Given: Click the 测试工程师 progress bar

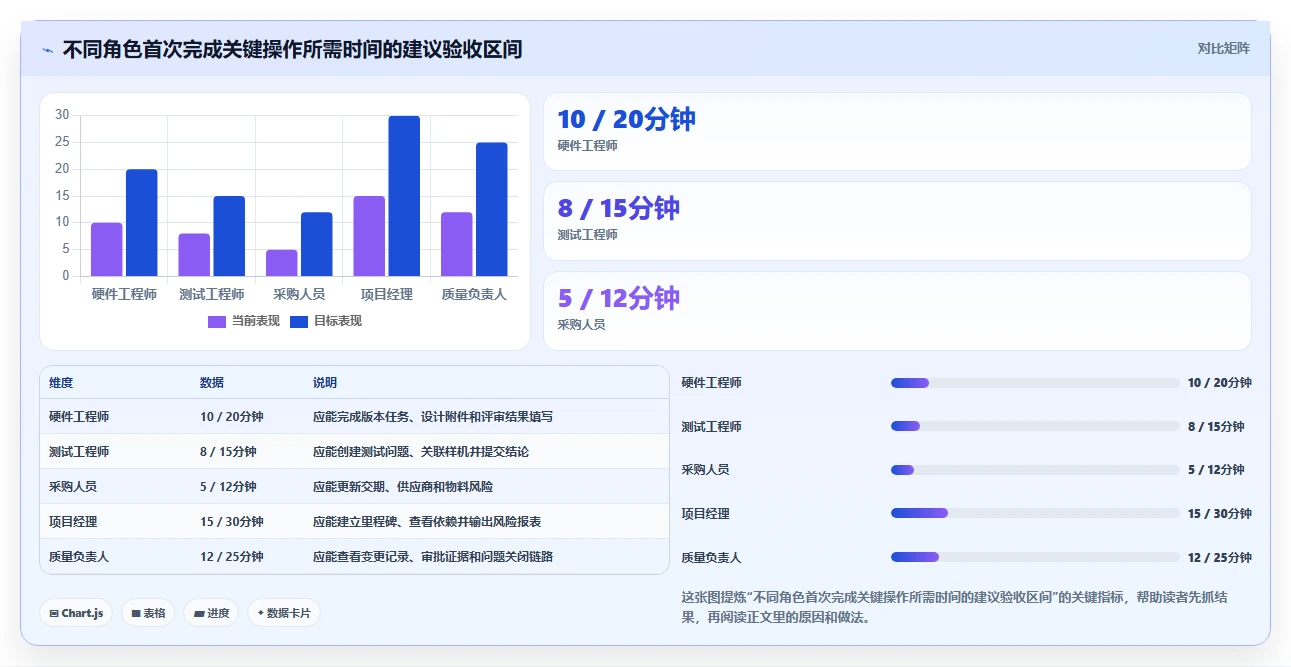Looking at the screenshot, I should point(1035,426).
